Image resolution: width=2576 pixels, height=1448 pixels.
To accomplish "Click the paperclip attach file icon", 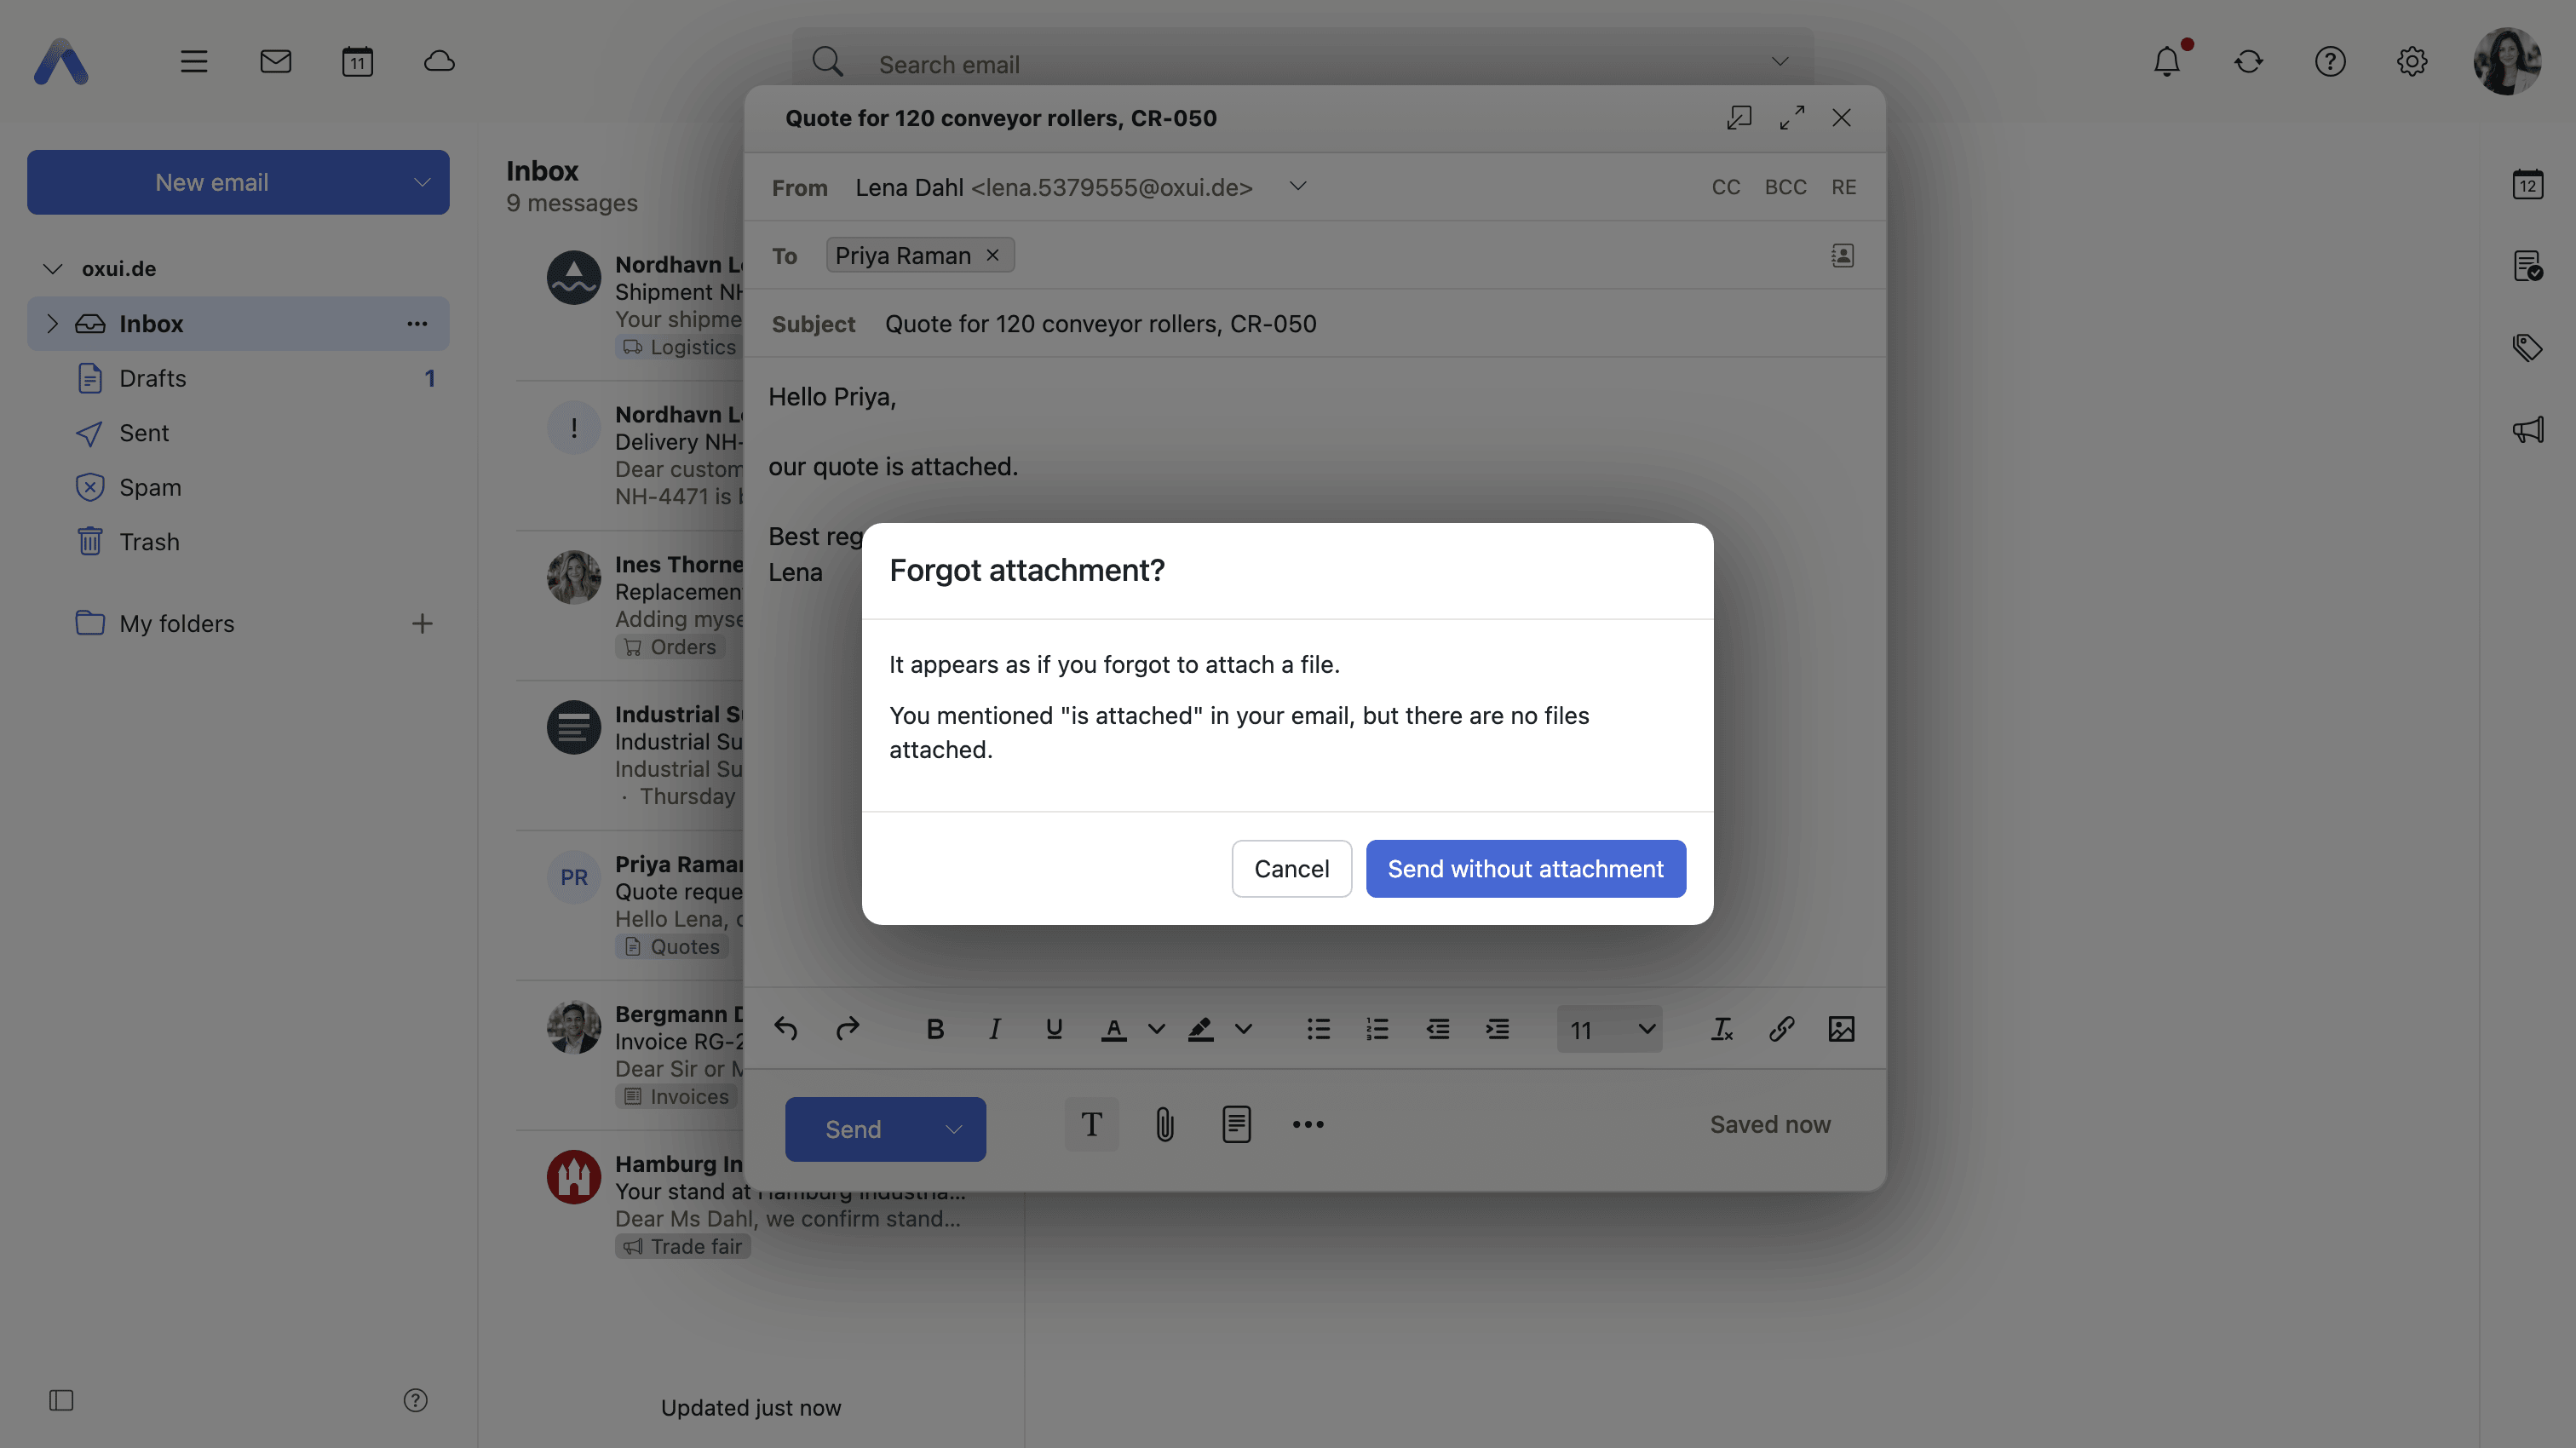I will click(1164, 1124).
